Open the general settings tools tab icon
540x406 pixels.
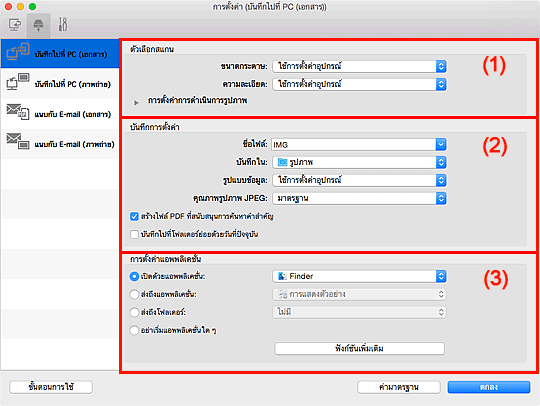tap(63, 24)
